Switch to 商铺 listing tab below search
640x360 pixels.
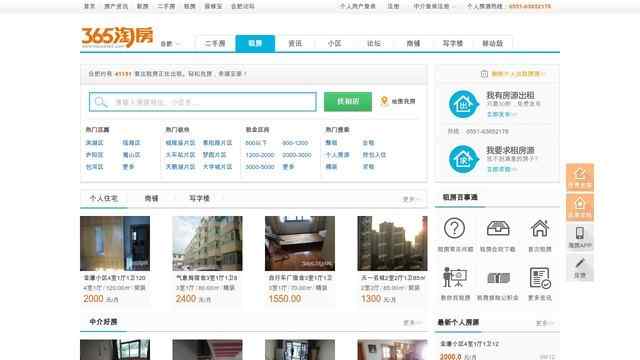pyautogui.click(x=151, y=198)
